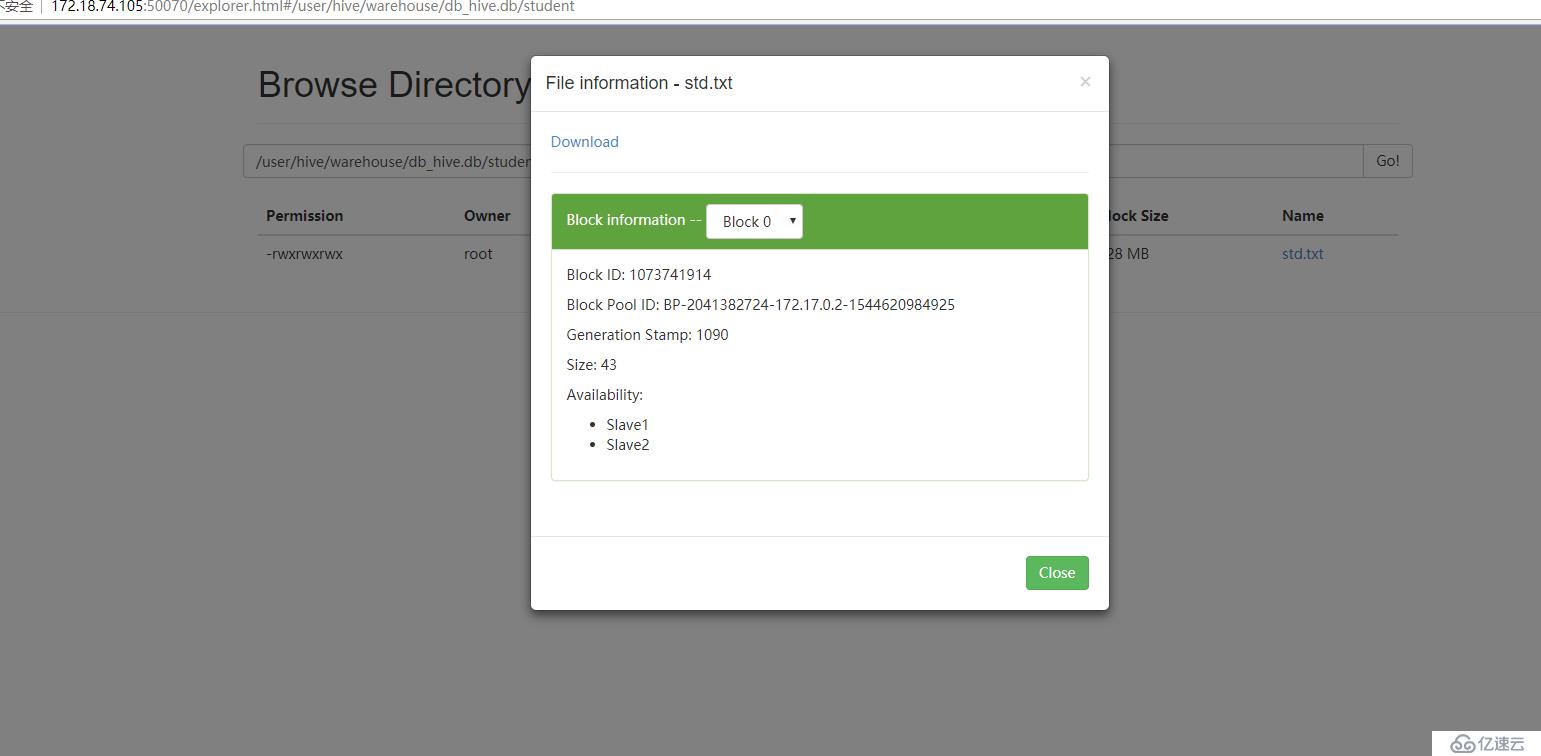Click Slave2 in availability list
Screen dimensions: 1541x756
point(628,445)
